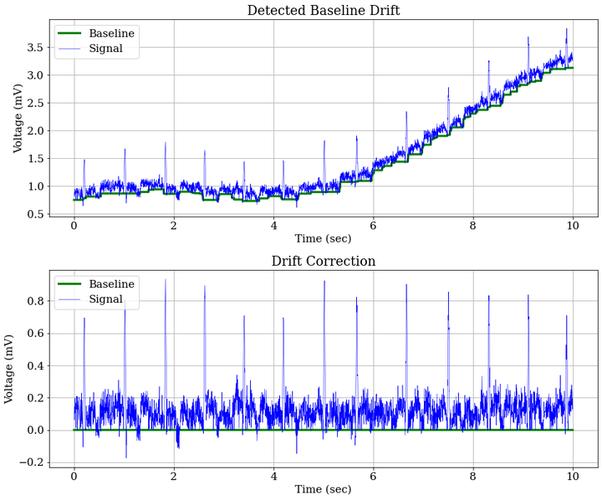The image size is (602, 500).
Task: Click the 0.5 voltage tick label
Action: click(x=35, y=214)
